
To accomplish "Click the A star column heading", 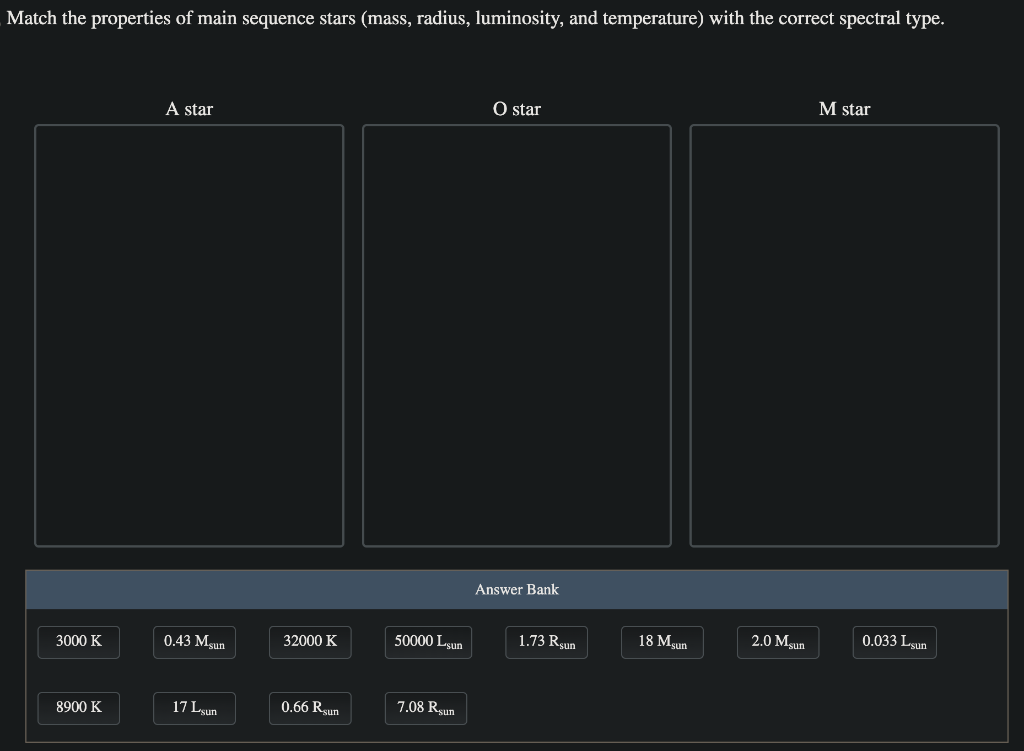I will [x=189, y=108].
